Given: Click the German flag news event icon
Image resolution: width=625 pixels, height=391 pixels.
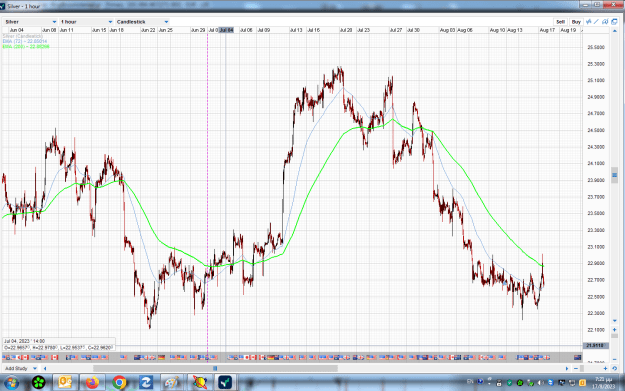Looking at the screenshot, I should tap(161, 357).
